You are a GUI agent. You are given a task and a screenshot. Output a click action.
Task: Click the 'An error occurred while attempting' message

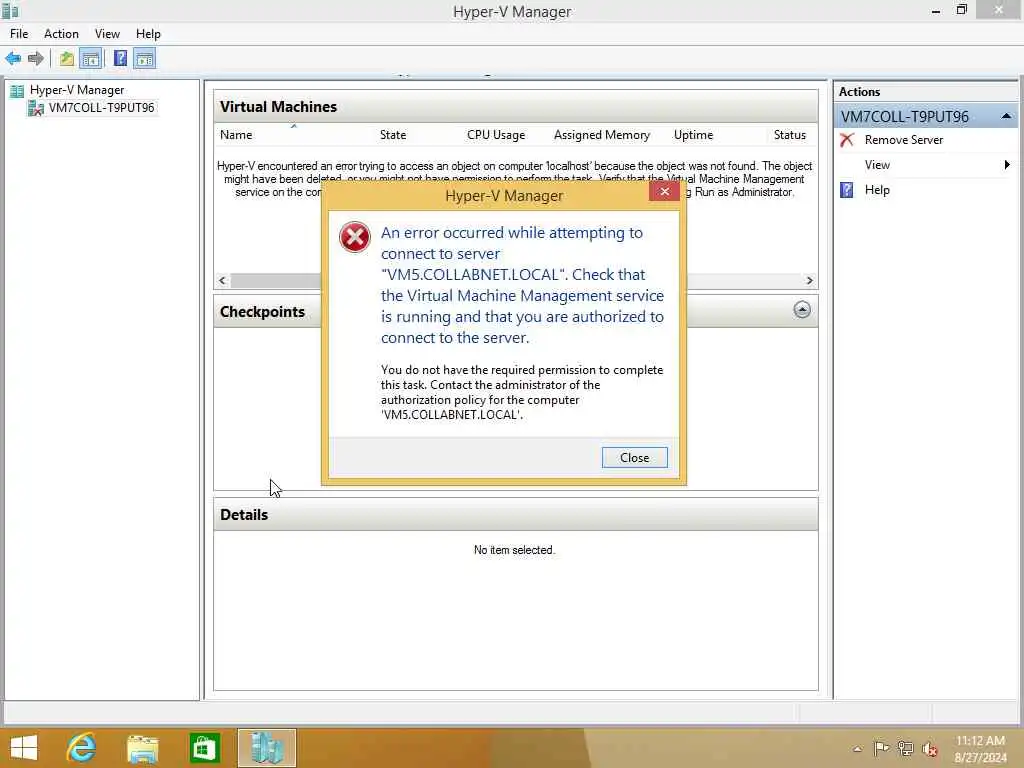point(522,285)
